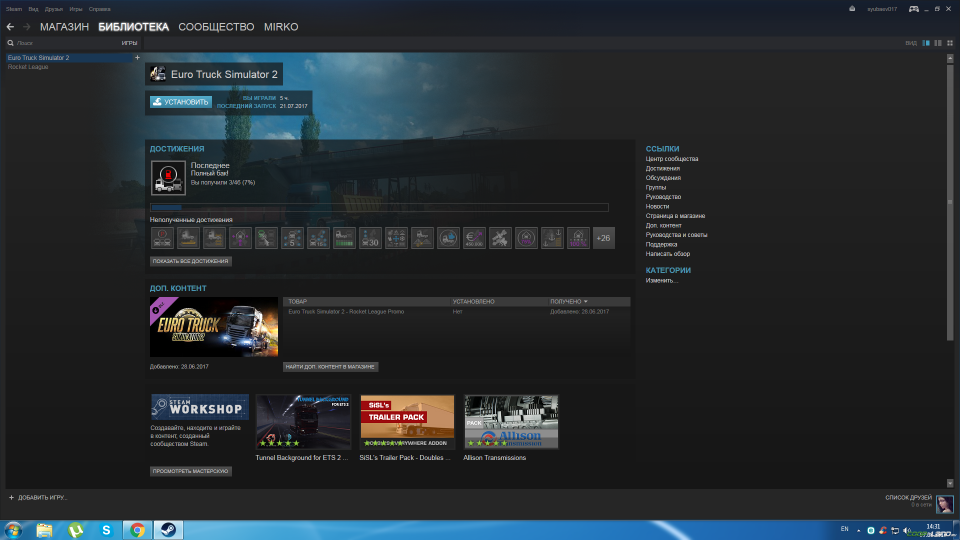Click the achievements progress bar

pyautogui.click(x=379, y=208)
